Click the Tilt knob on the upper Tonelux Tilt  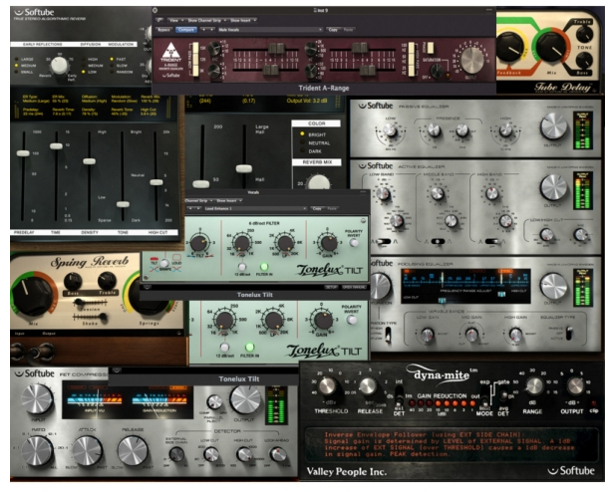(199, 243)
